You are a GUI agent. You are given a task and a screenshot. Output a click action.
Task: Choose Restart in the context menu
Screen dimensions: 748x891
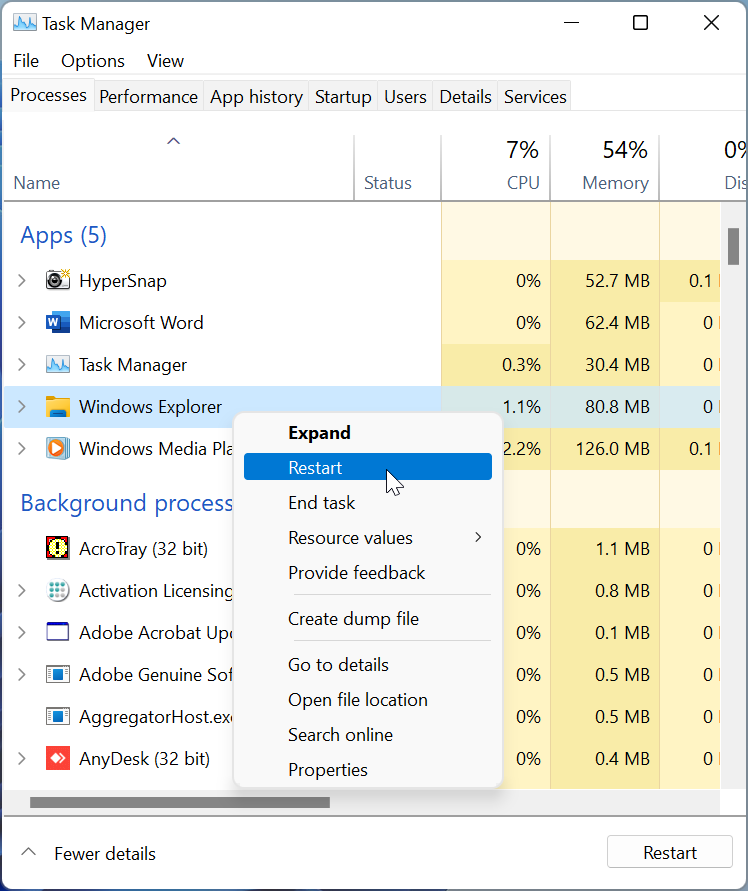[368, 467]
